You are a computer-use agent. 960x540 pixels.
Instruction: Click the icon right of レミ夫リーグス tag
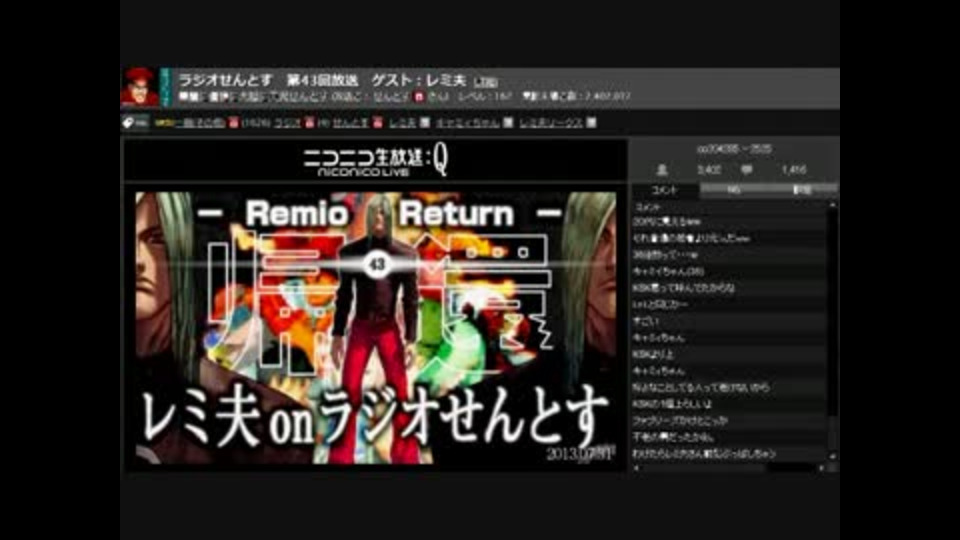coord(591,122)
